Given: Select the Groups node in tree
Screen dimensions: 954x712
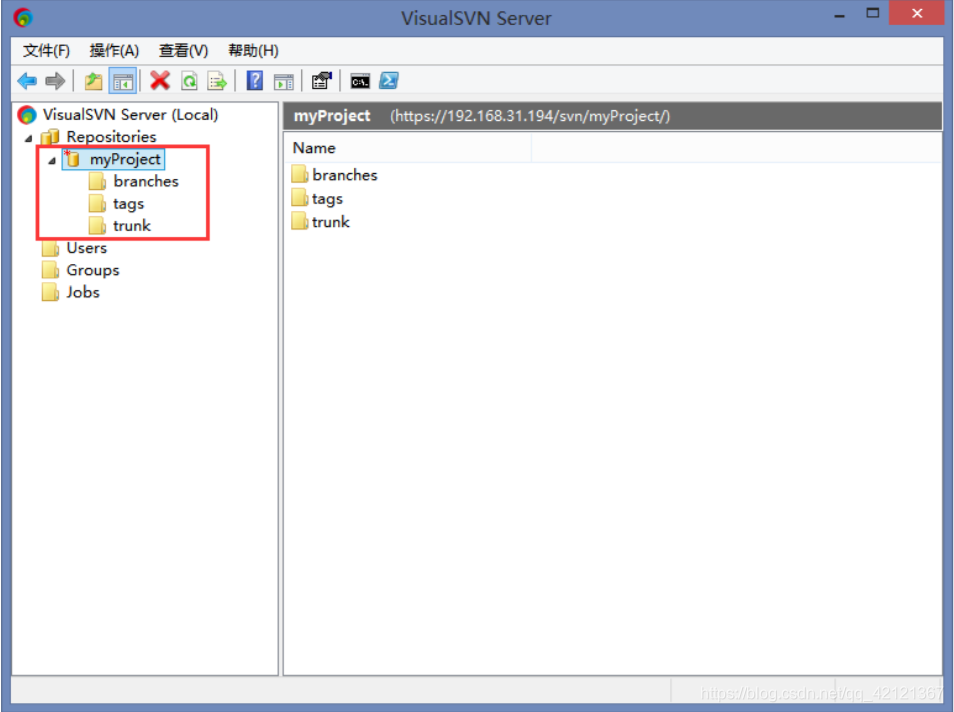Looking at the screenshot, I should pos(92,270).
